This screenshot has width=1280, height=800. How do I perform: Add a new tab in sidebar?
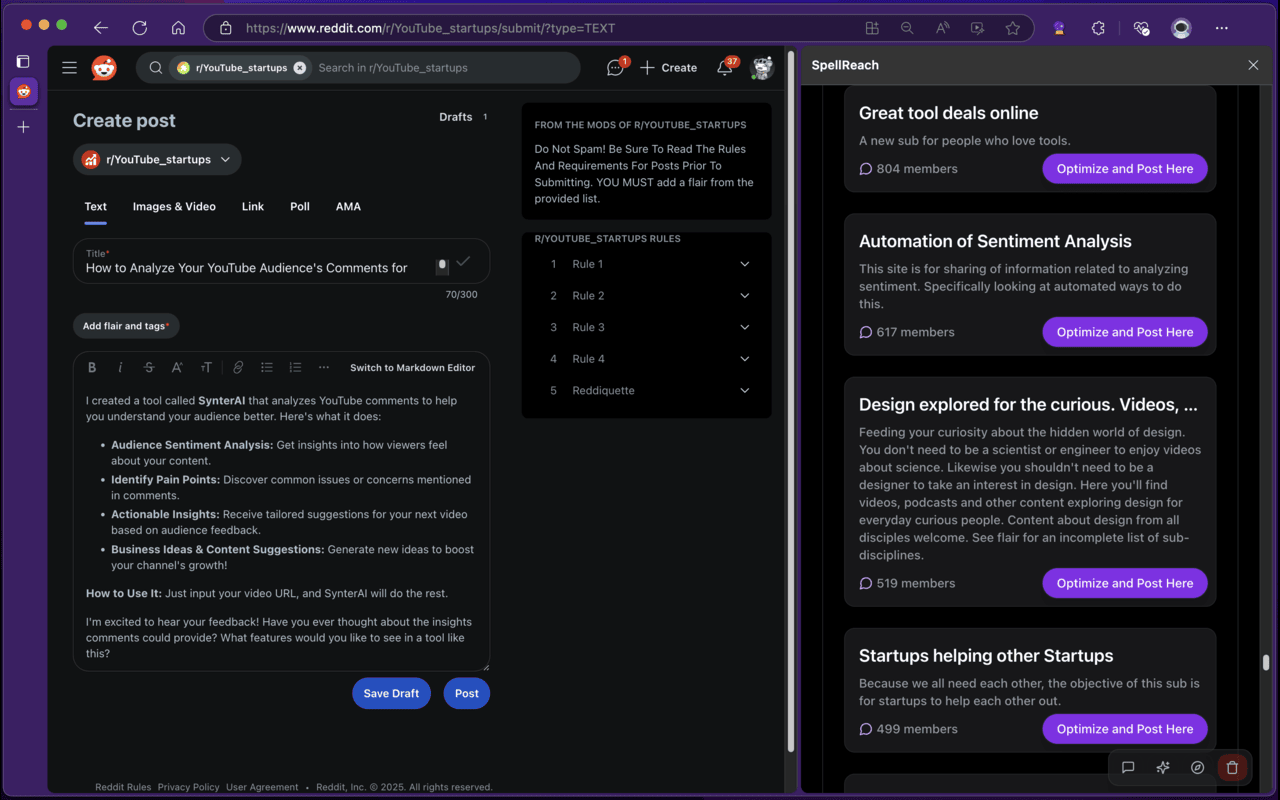click(23, 127)
